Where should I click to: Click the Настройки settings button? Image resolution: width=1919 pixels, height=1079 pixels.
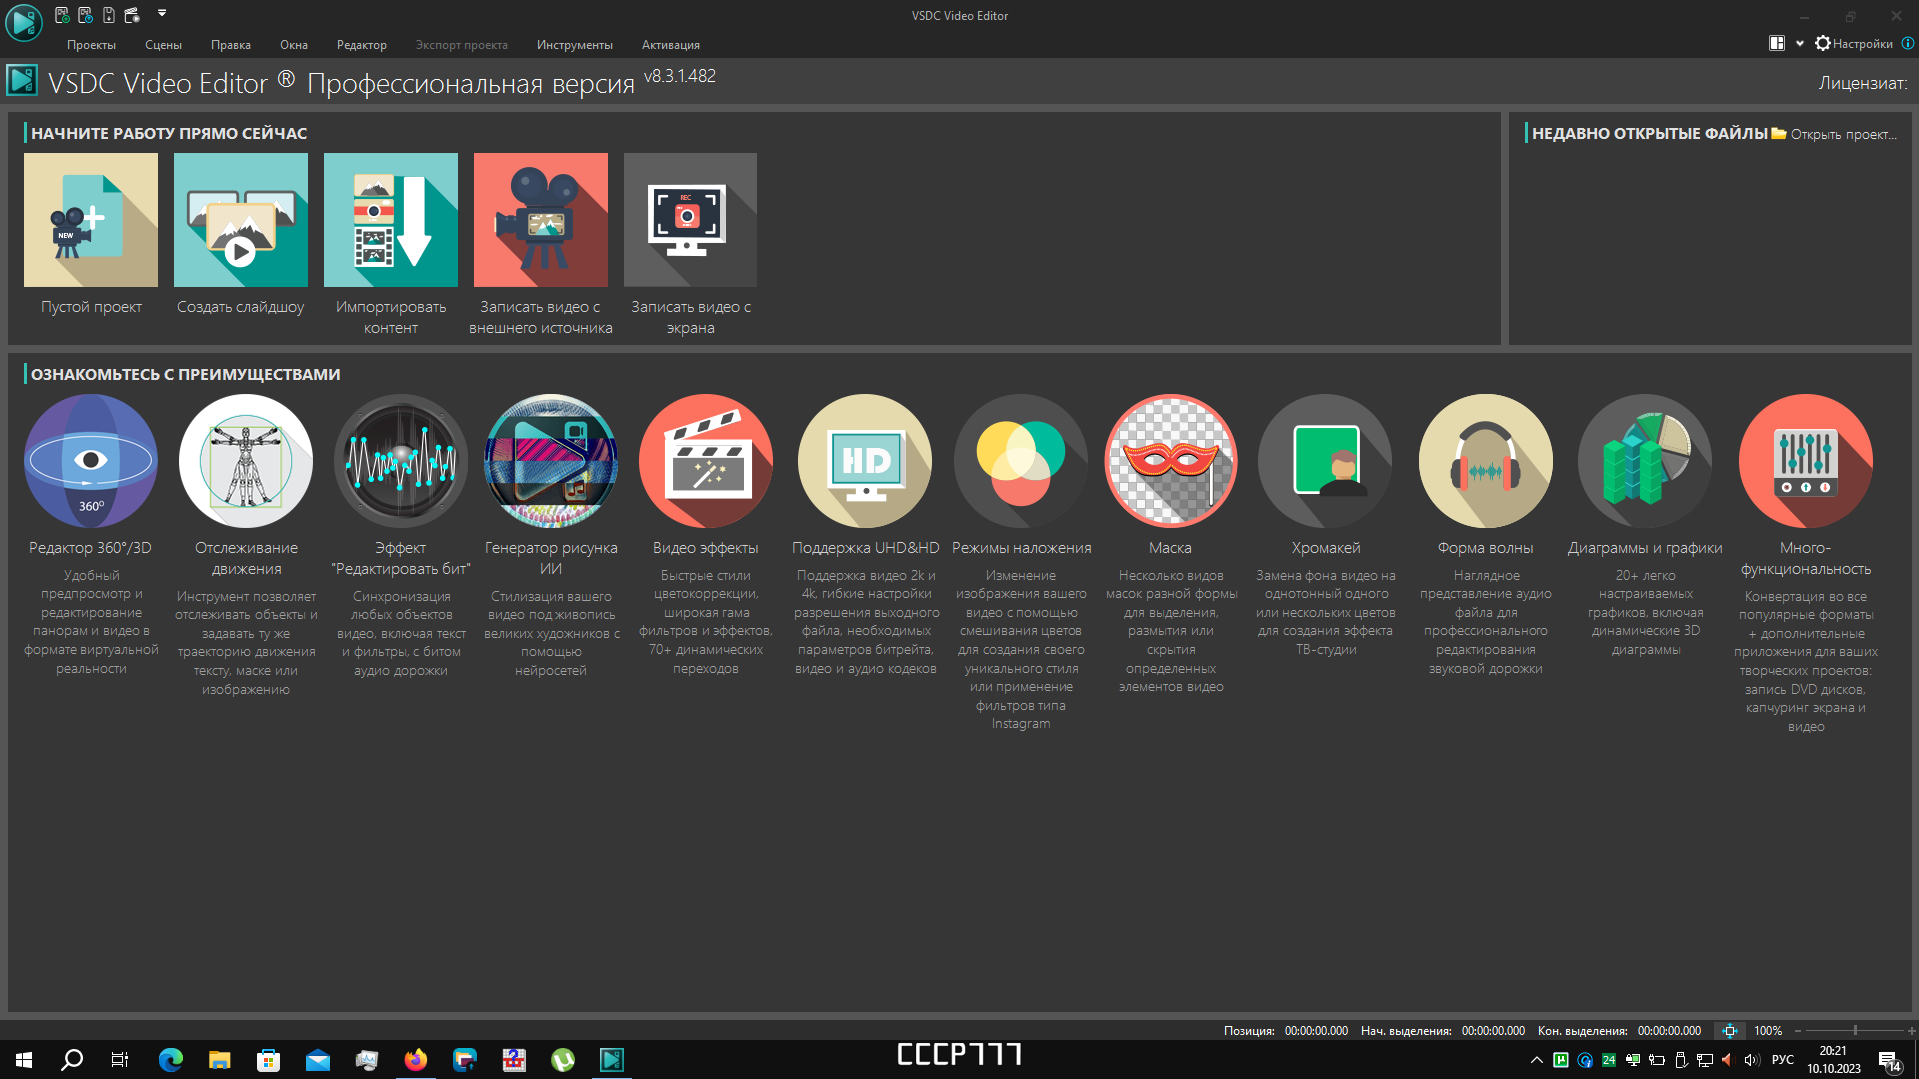(x=1854, y=43)
